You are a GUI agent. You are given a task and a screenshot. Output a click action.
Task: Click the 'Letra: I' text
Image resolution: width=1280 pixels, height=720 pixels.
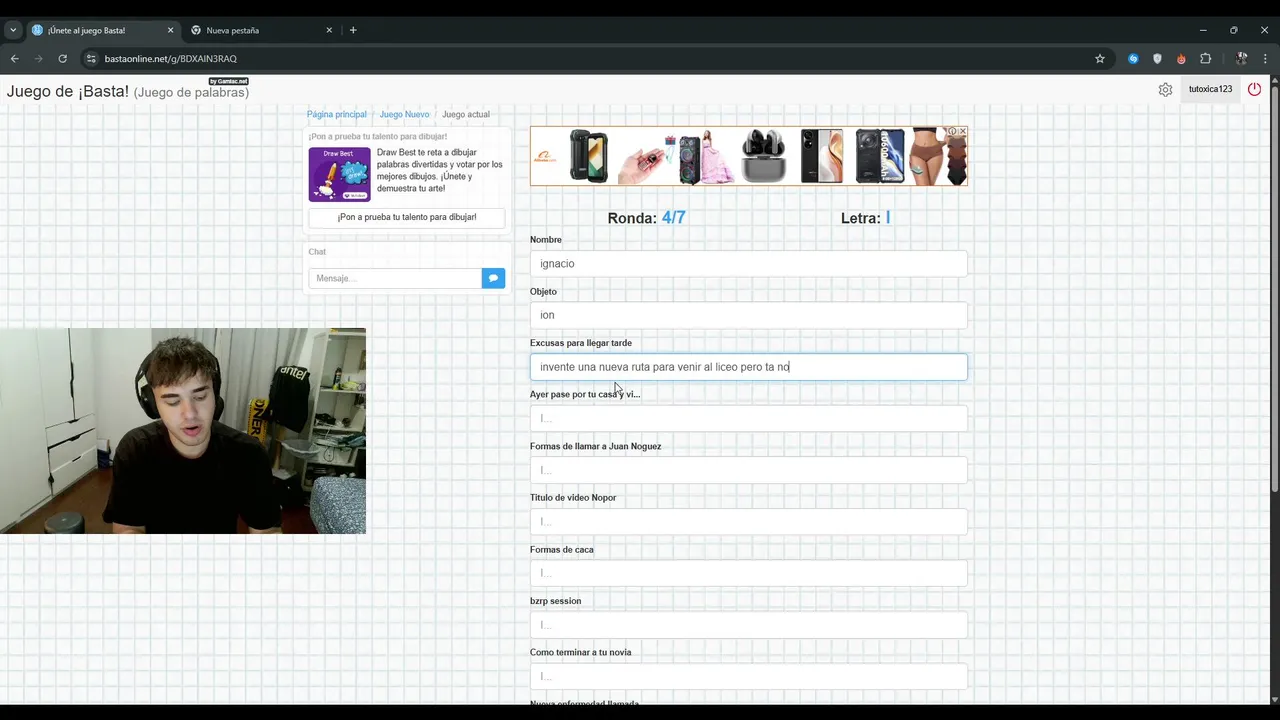pyautogui.click(x=865, y=218)
